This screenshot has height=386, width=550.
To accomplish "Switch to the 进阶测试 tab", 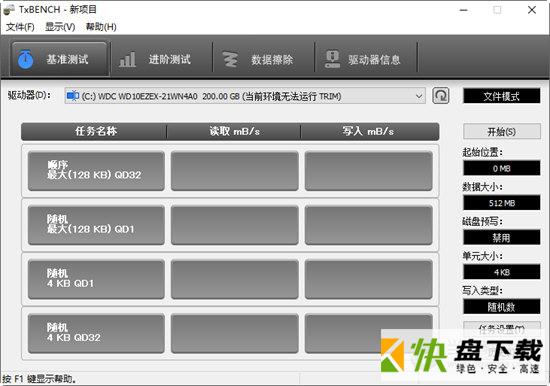I will pyautogui.click(x=162, y=59).
